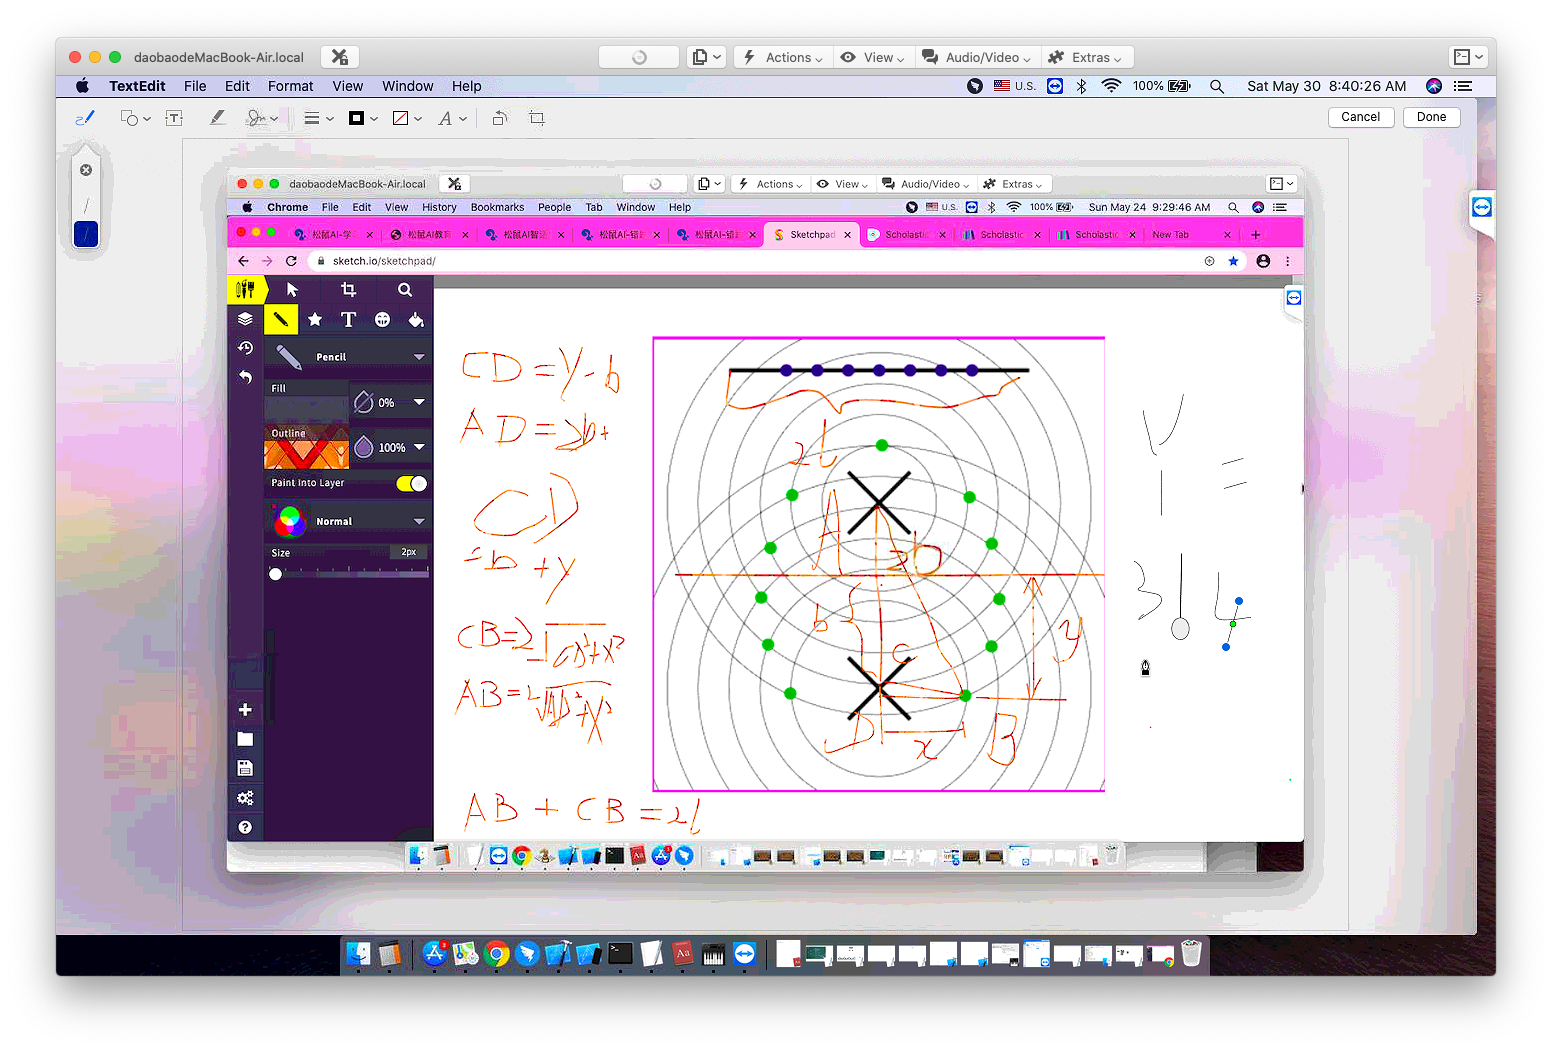Viewport: 1552px width, 1050px height.
Task: Select the T text tool in pictured Sketchpad
Action: click(x=348, y=319)
